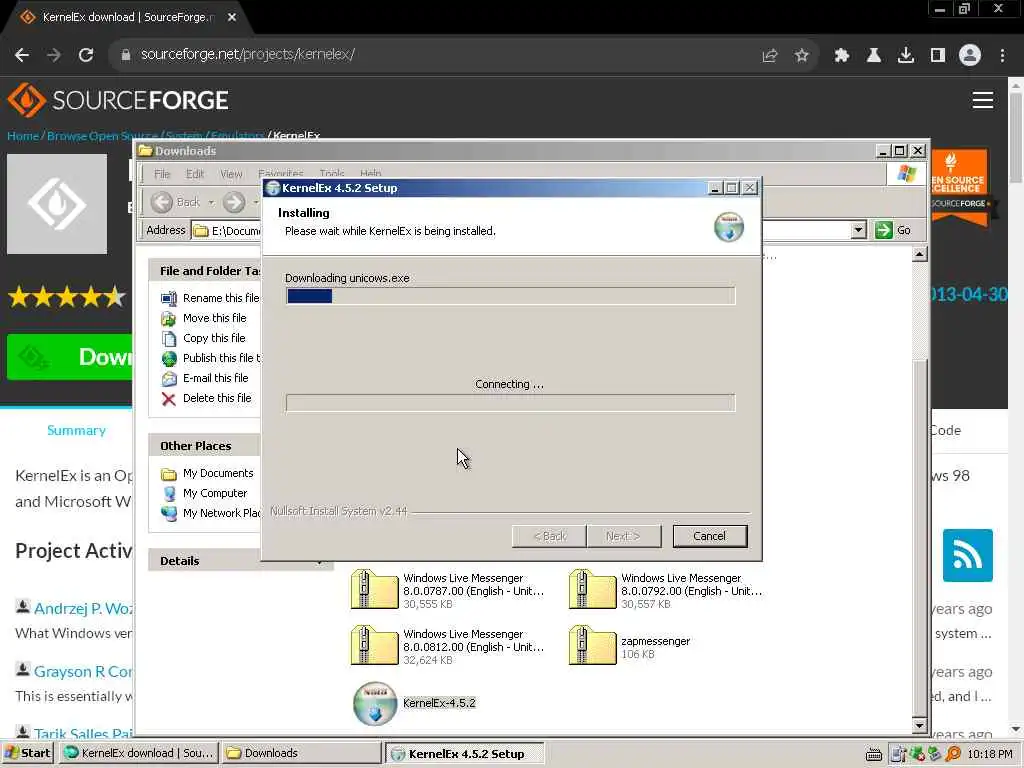Select Windows Live Messenger 8.0.0812.00 archive
This screenshot has height=768, width=1024.
tap(447, 647)
